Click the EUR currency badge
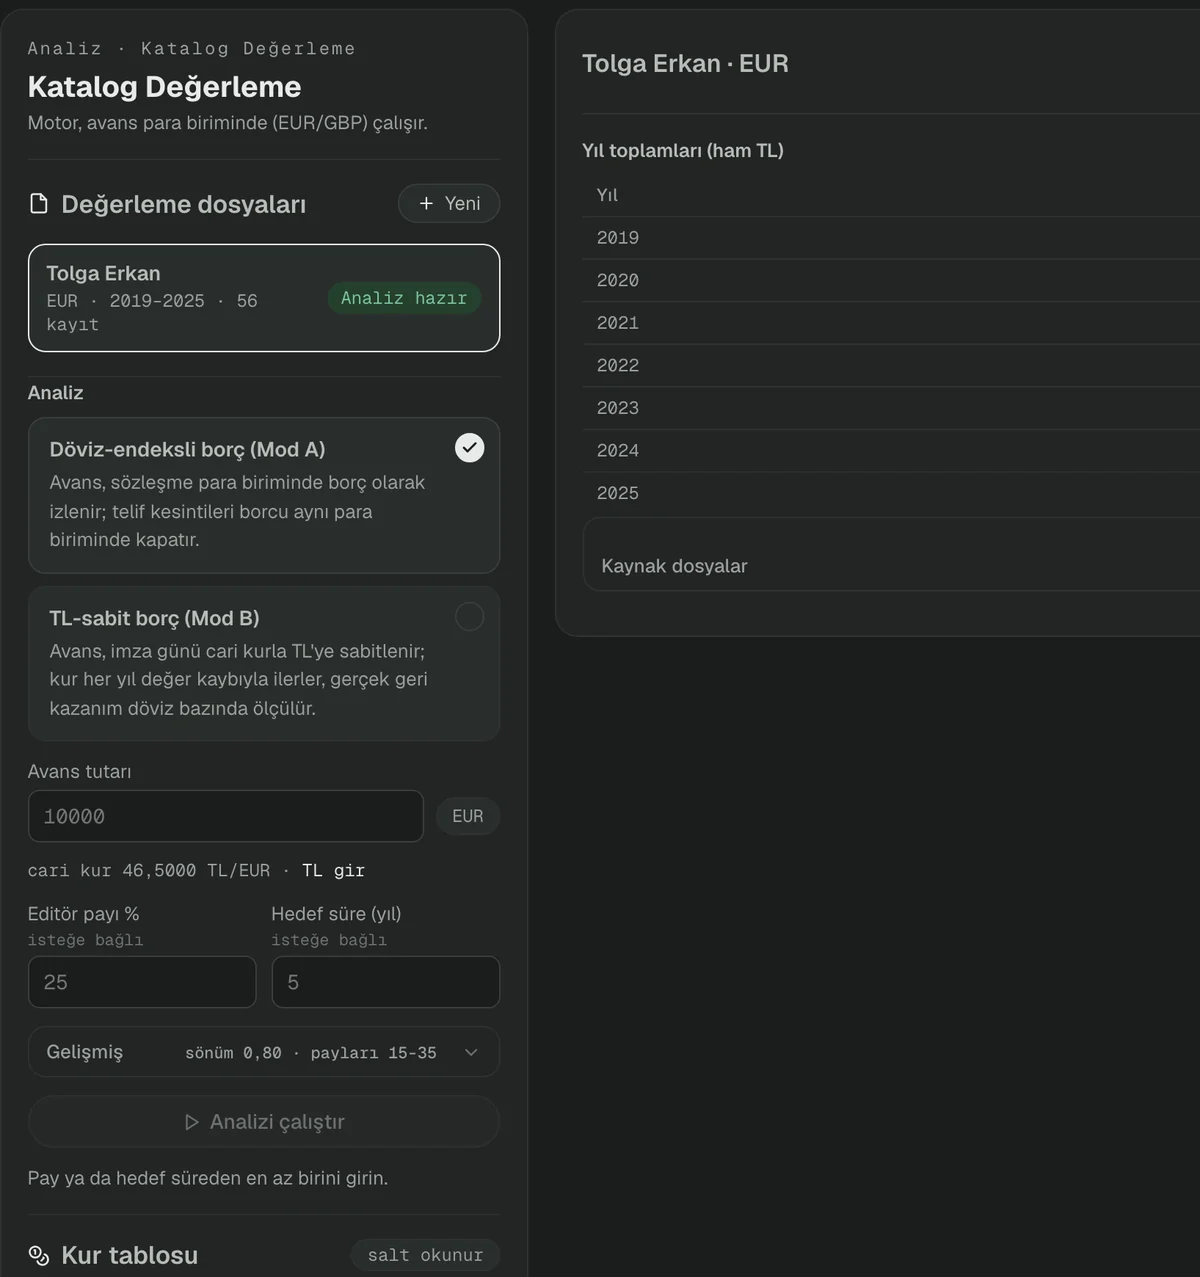Viewport: 1200px width, 1277px height. tap(468, 816)
